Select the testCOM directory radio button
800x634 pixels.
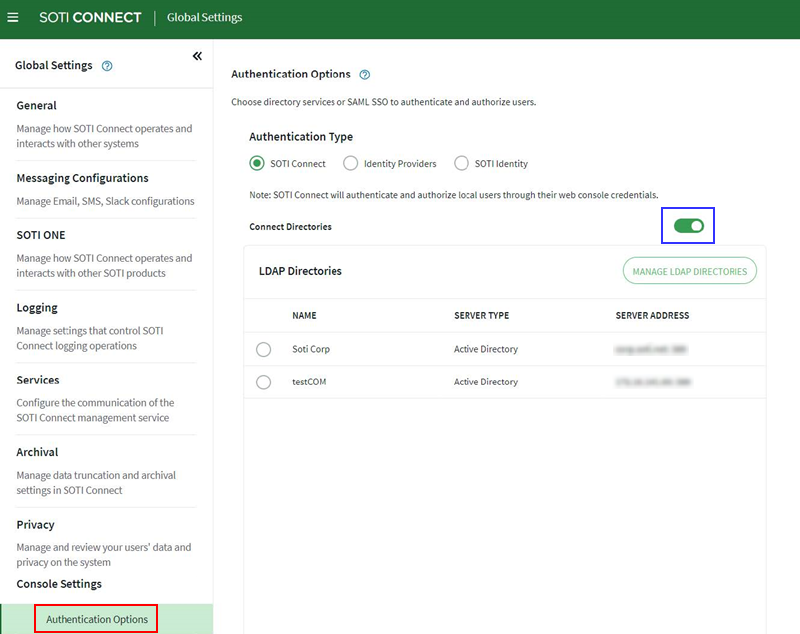point(264,382)
